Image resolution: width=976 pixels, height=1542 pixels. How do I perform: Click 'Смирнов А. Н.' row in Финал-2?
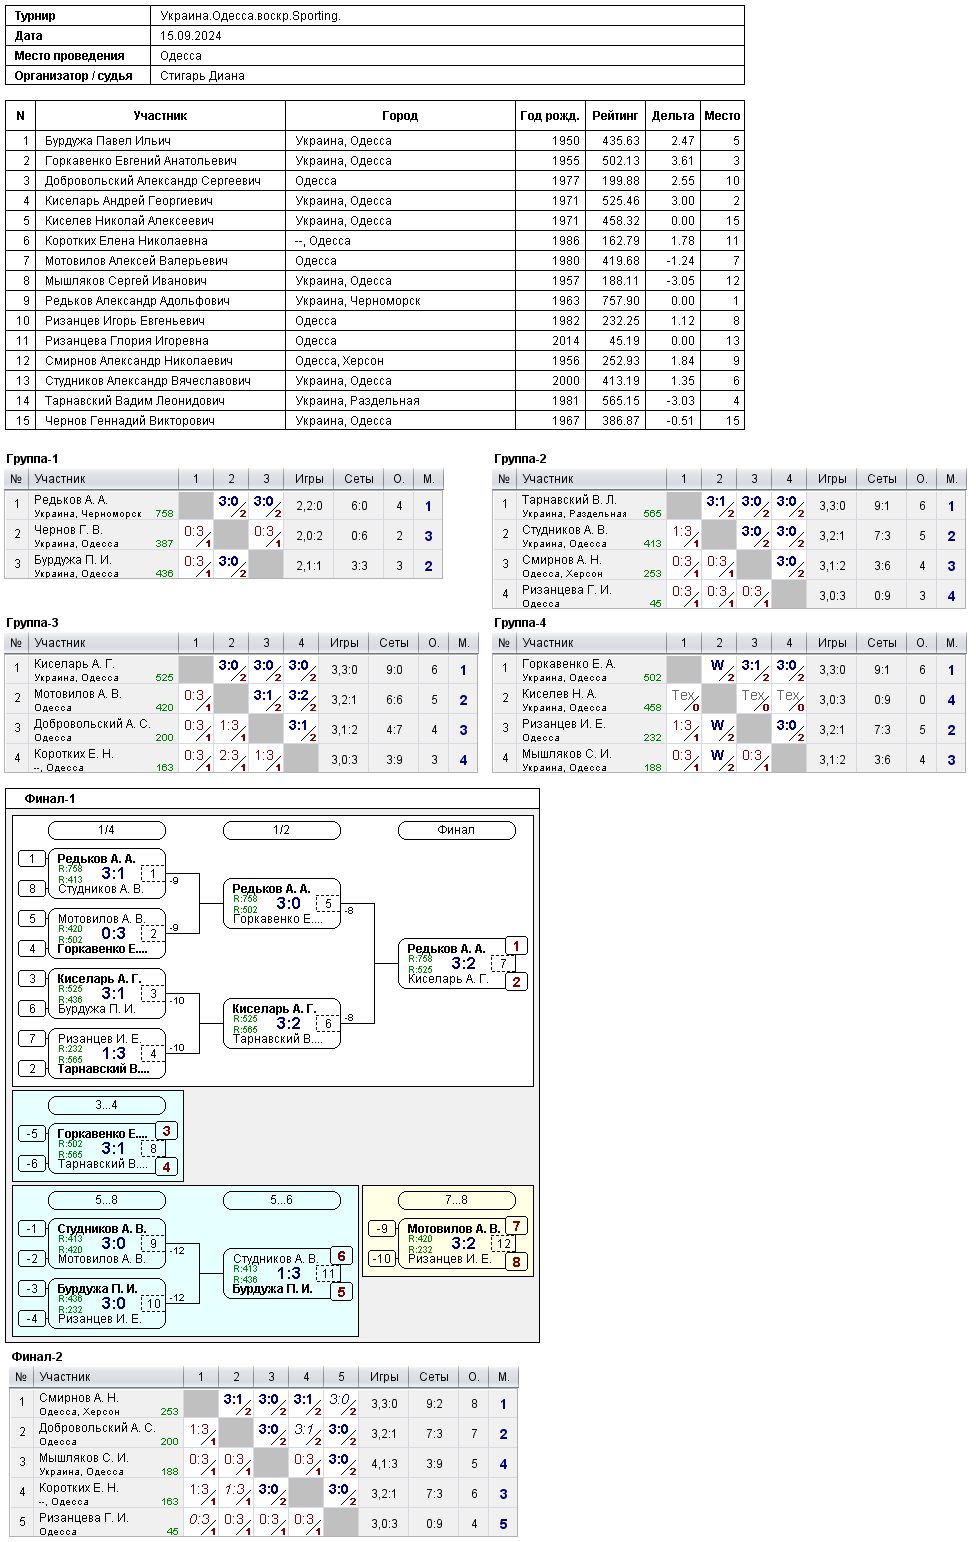[x=264, y=1404]
